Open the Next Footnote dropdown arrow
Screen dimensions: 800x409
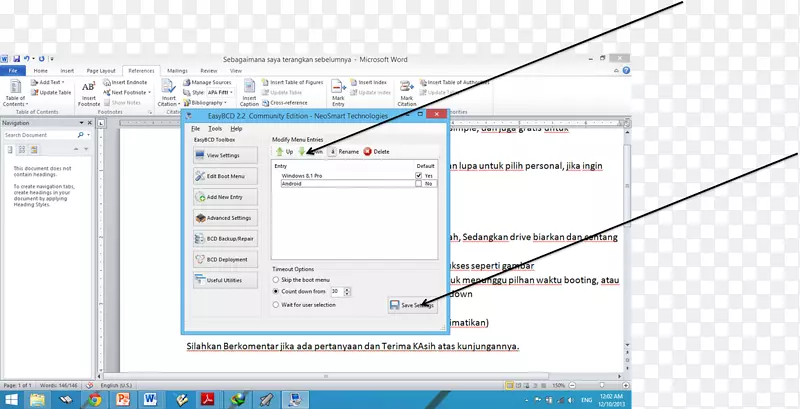[149, 93]
